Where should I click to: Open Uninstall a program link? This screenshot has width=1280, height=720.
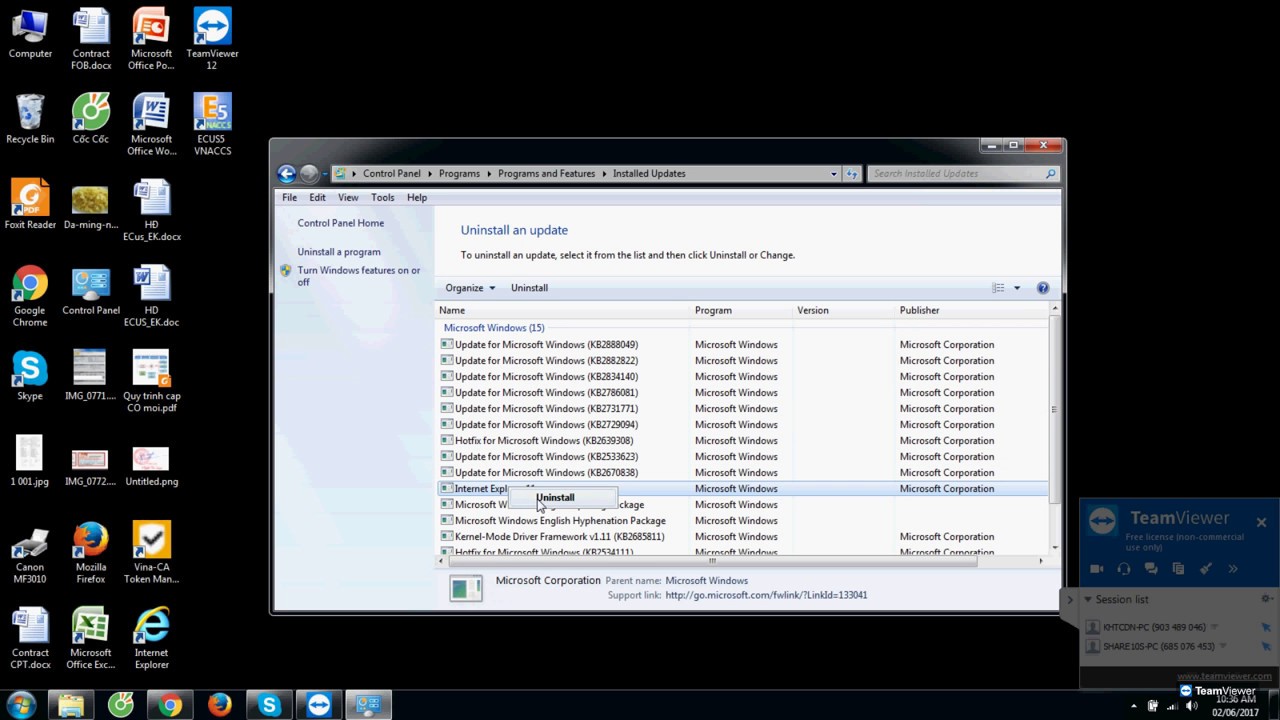click(x=338, y=252)
